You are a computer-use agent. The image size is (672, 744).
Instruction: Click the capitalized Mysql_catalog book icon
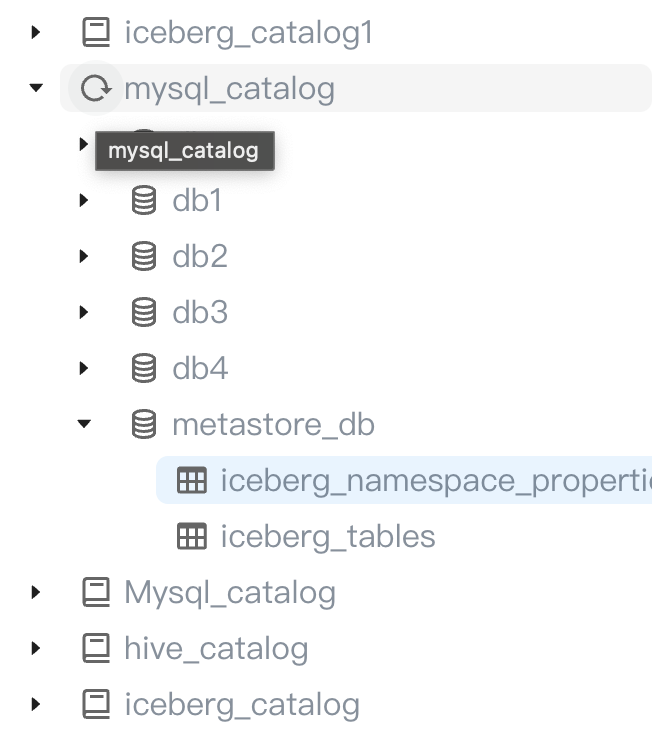(x=95, y=593)
